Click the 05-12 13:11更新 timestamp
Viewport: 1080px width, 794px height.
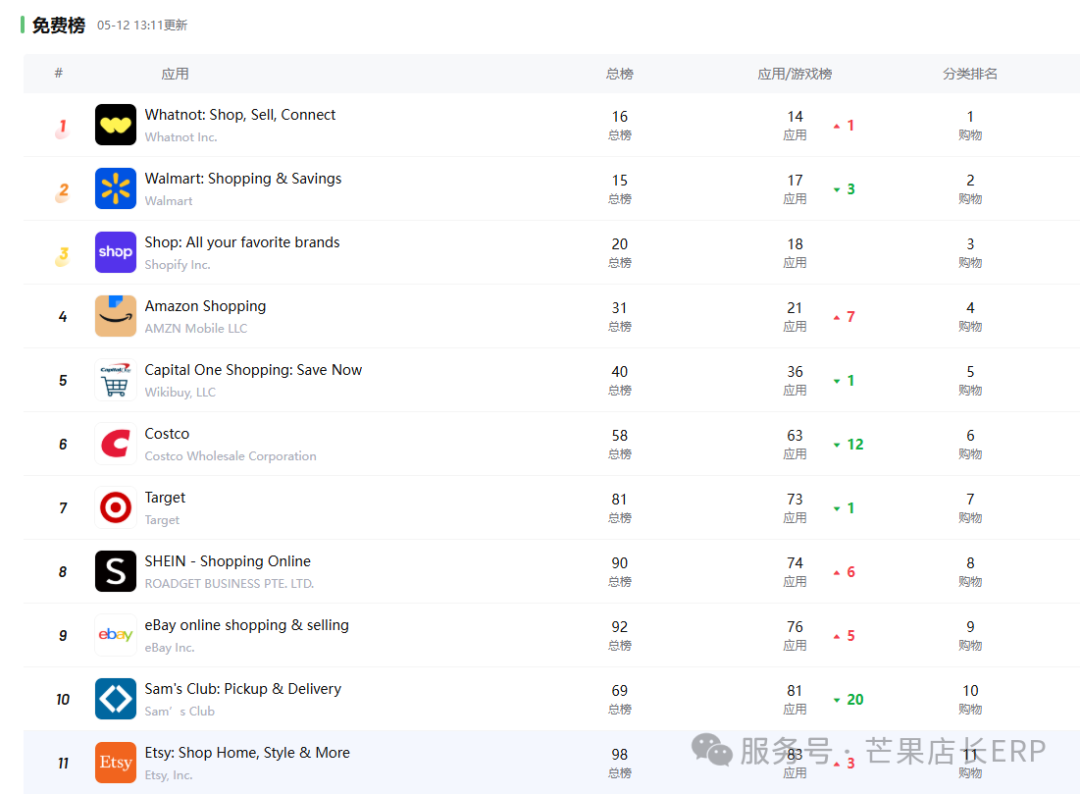[142, 25]
